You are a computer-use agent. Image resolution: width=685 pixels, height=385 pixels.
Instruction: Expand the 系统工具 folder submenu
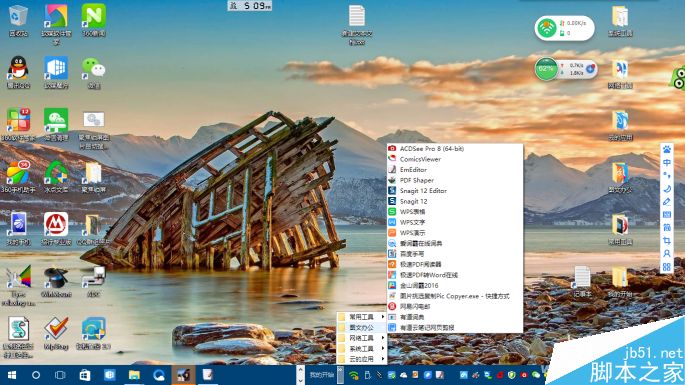(x=361, y=348)
